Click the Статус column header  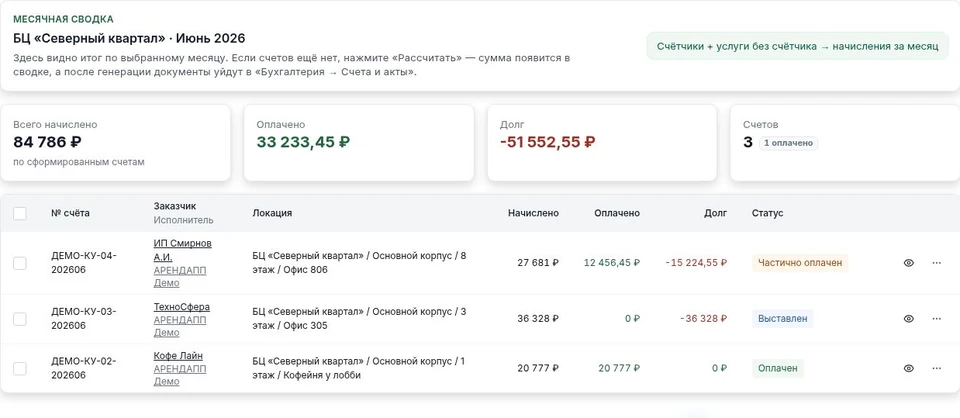768,213
